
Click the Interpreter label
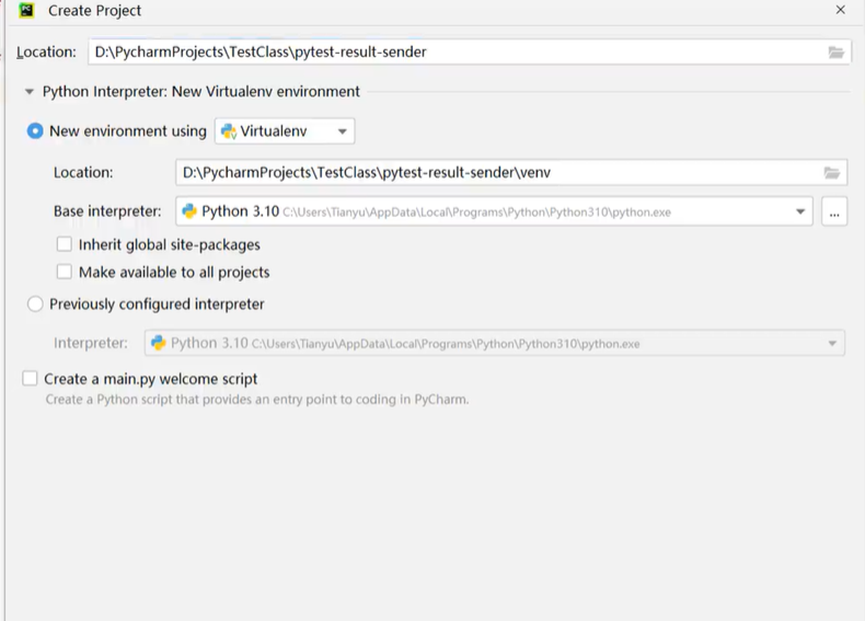[x=90, y=343]
